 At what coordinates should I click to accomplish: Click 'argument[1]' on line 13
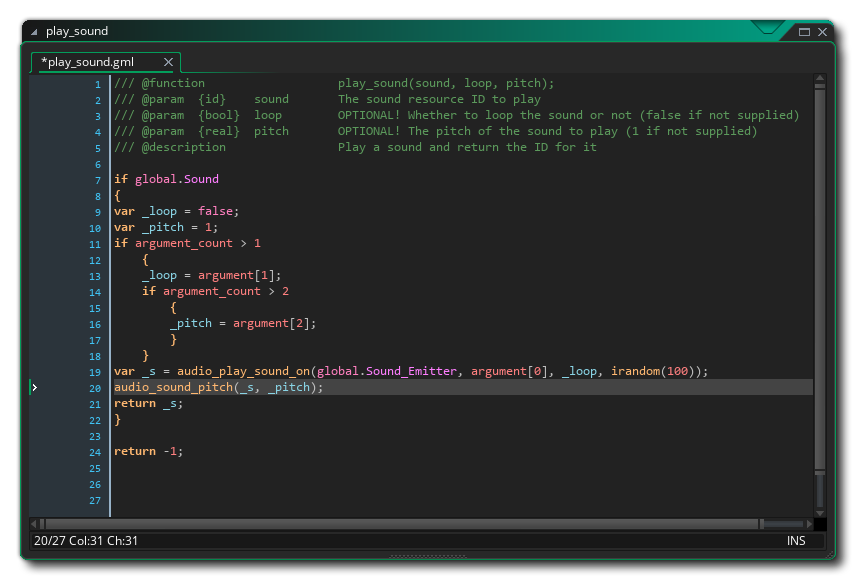tap(236, 275)
